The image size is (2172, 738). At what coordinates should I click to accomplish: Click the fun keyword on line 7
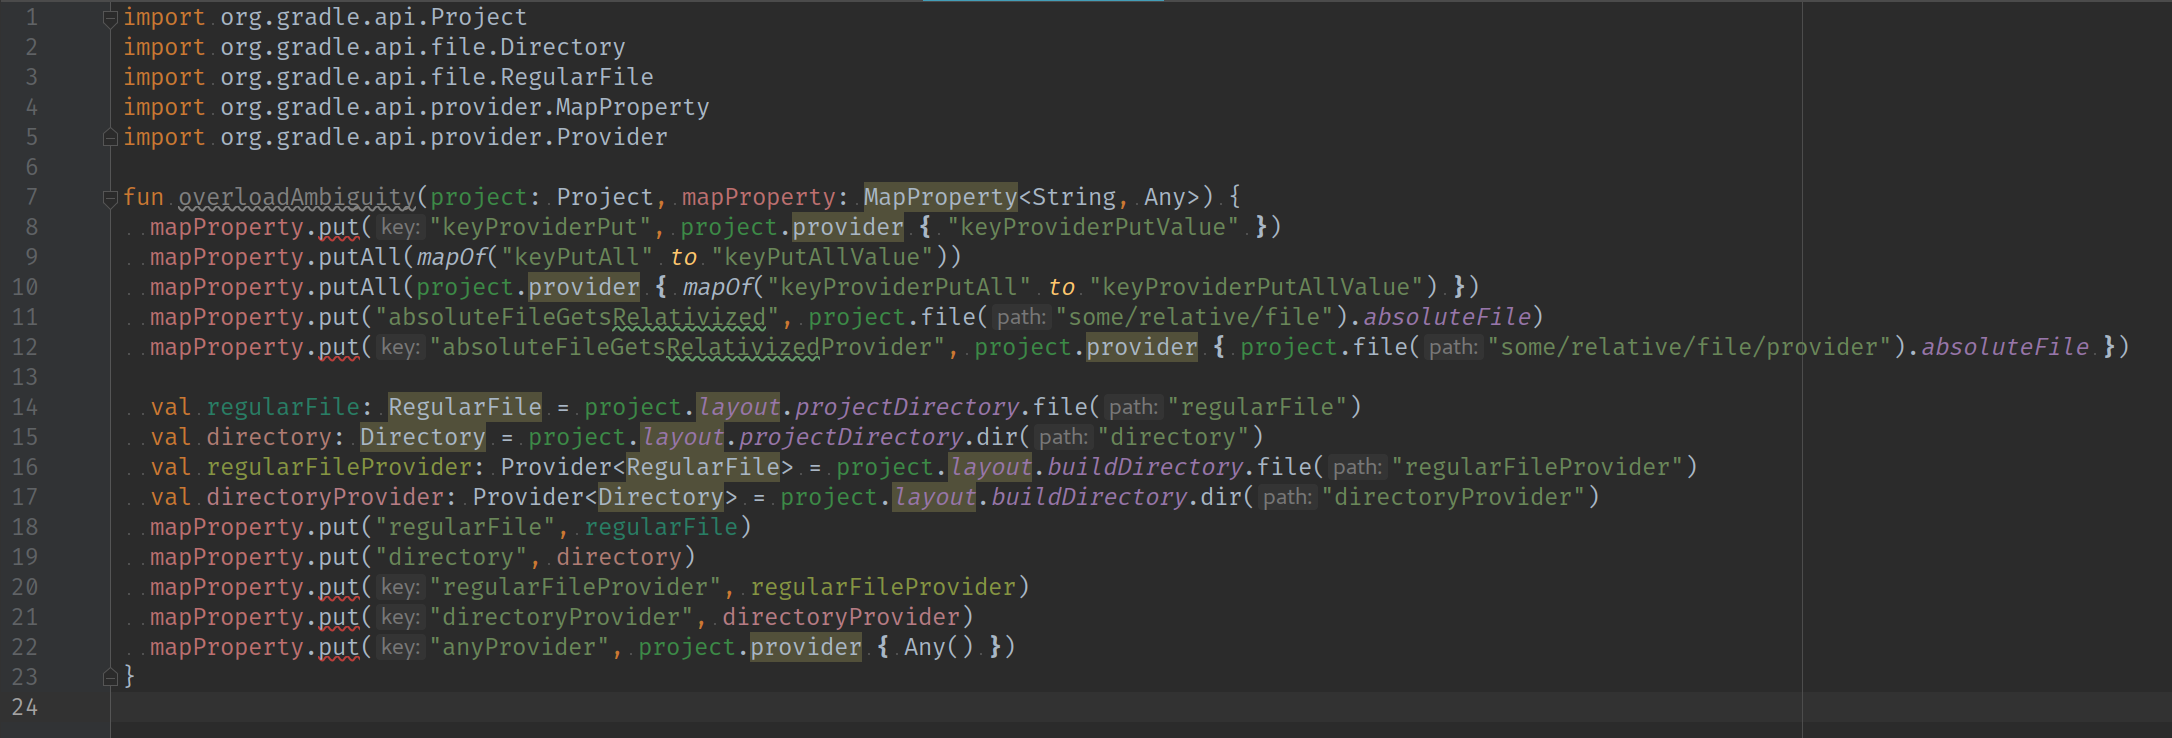pos(144,197)
